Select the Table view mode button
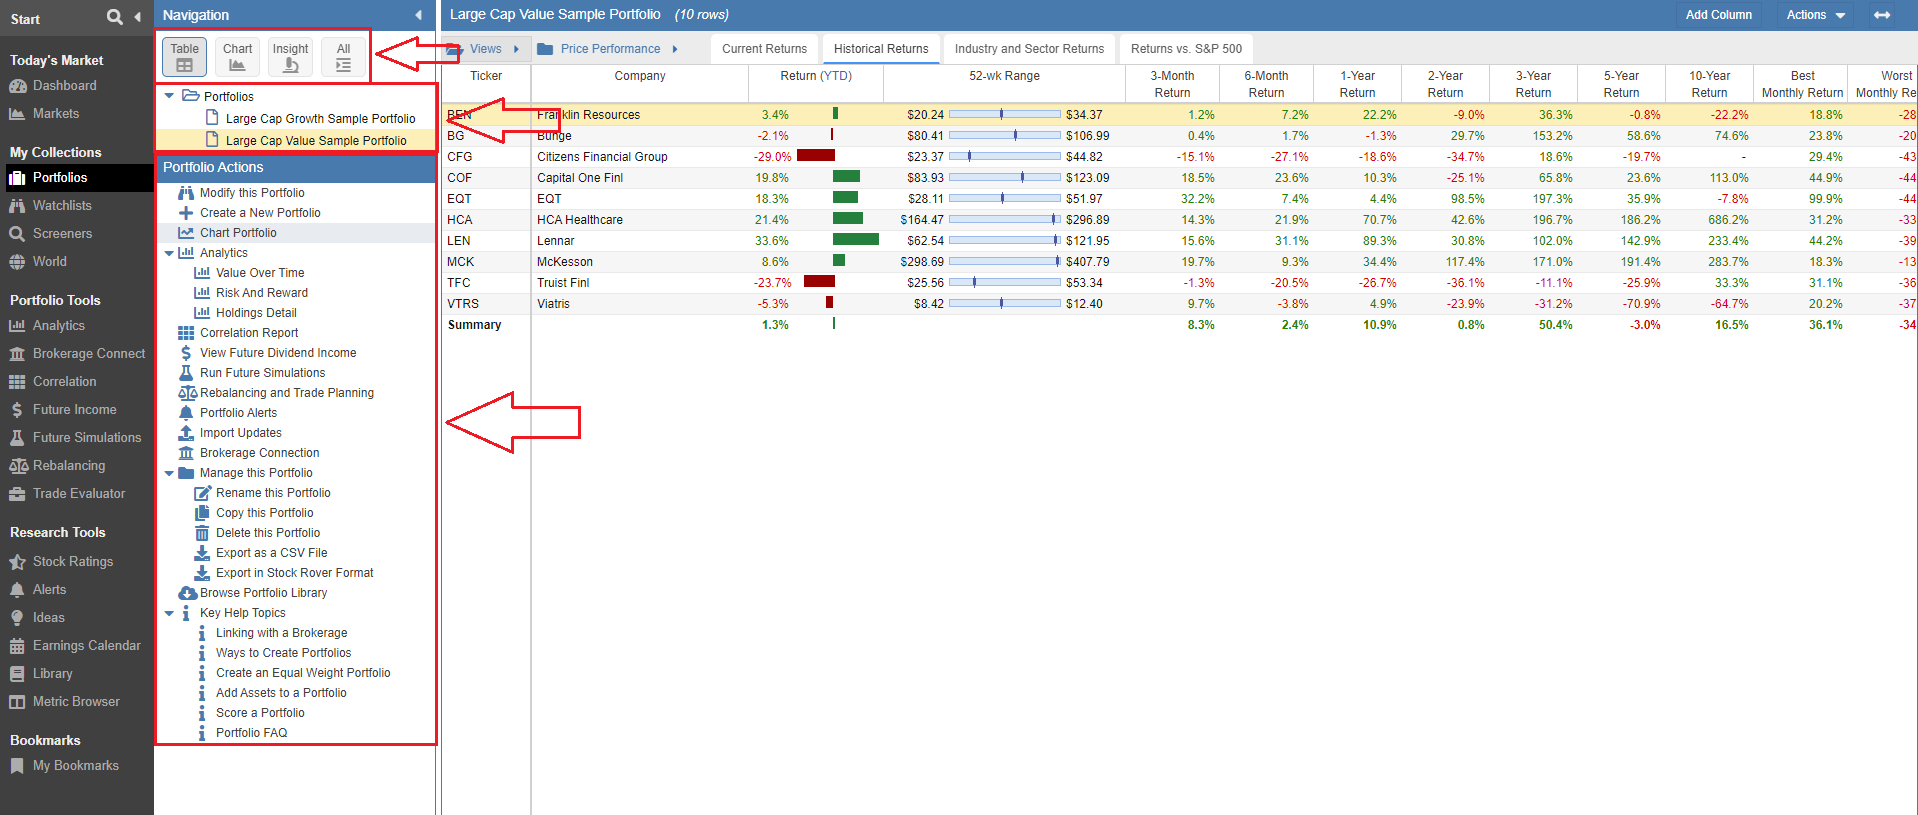This screenshot has height=815, width=1918. [184, 57]
